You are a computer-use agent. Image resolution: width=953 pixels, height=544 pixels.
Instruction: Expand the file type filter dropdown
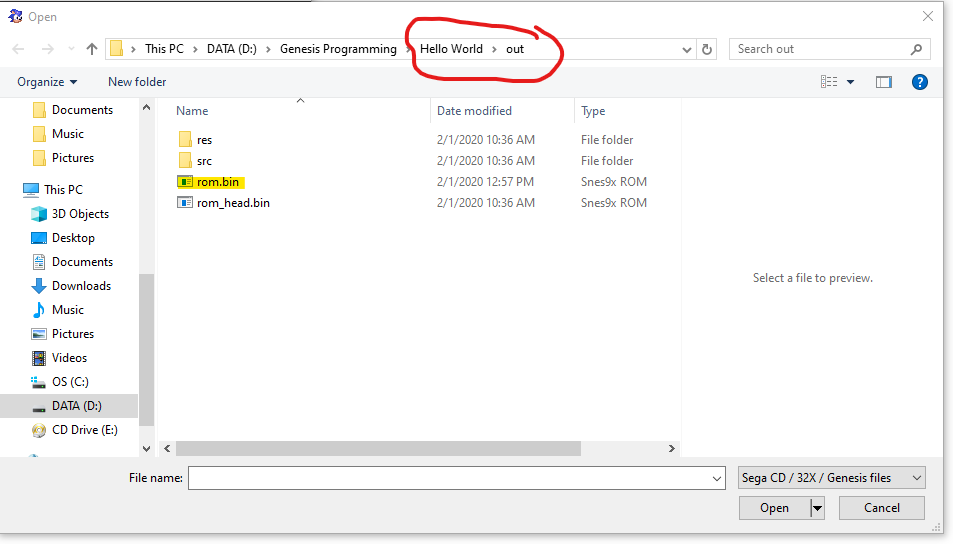831,478
